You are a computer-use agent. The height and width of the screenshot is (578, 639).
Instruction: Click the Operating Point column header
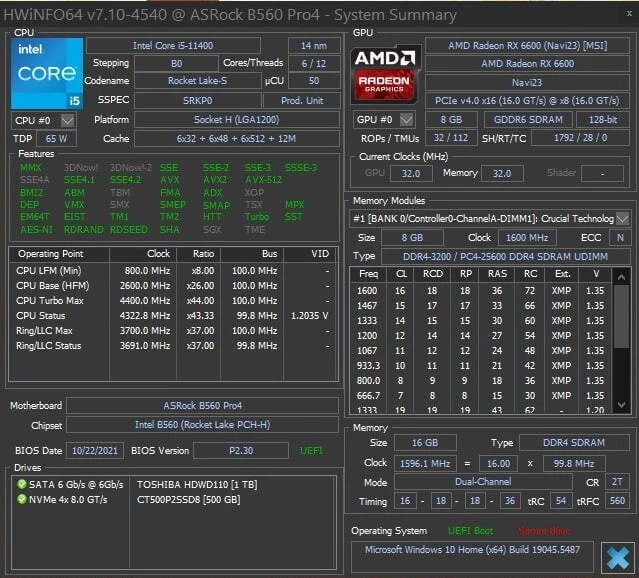(x=59, y=254)
